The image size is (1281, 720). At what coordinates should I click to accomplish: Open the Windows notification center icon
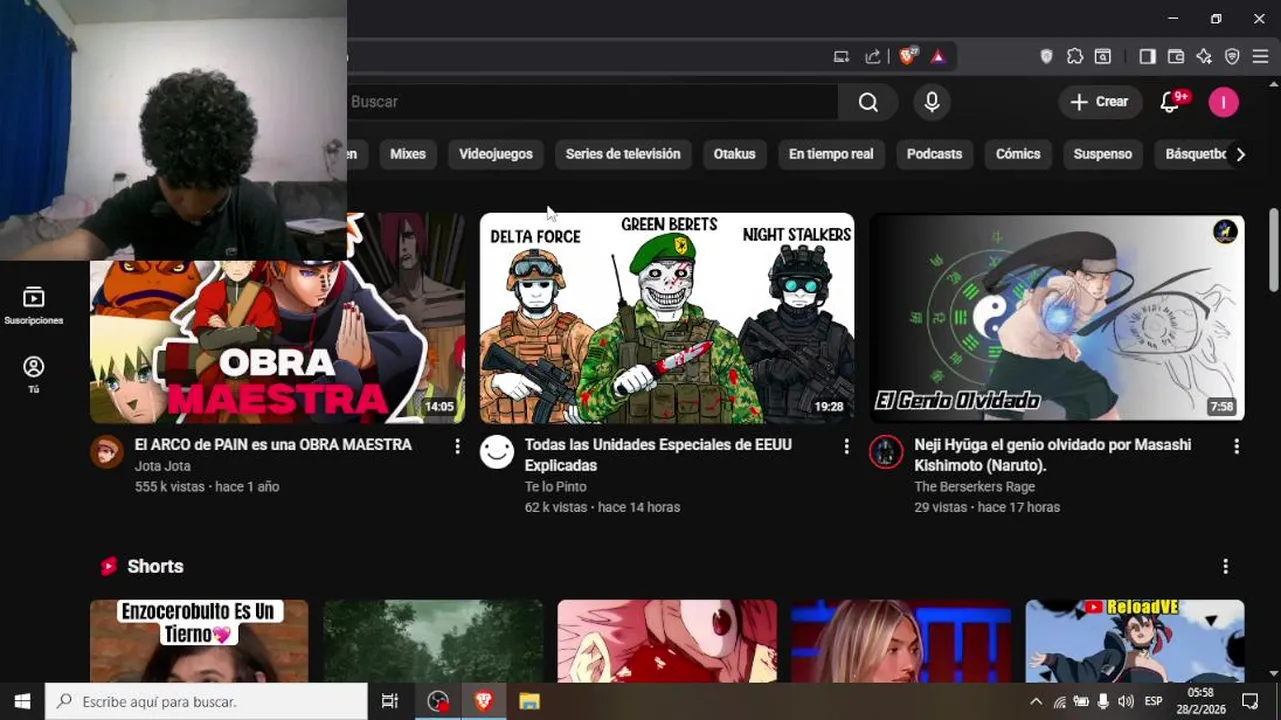point(1250,702)
